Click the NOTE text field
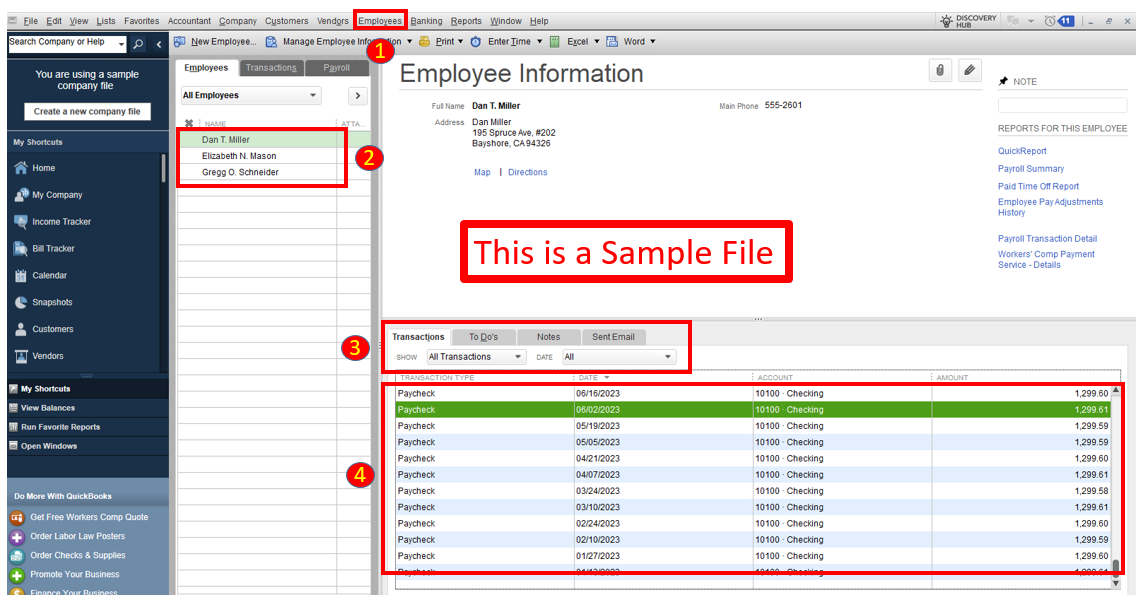Image resolution: width=1143 pixels, height=605 pixels. click(x=1062, y=106)
